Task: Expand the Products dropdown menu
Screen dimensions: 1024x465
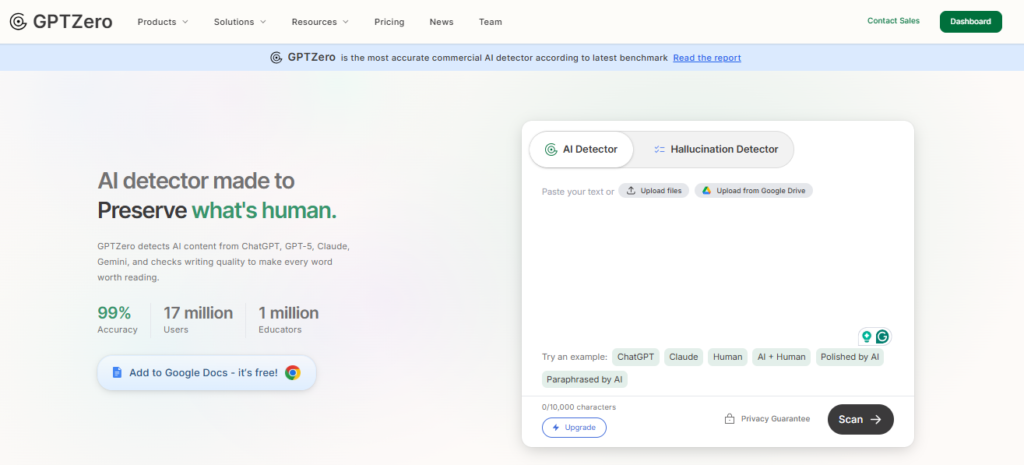Action: (163, 22)
